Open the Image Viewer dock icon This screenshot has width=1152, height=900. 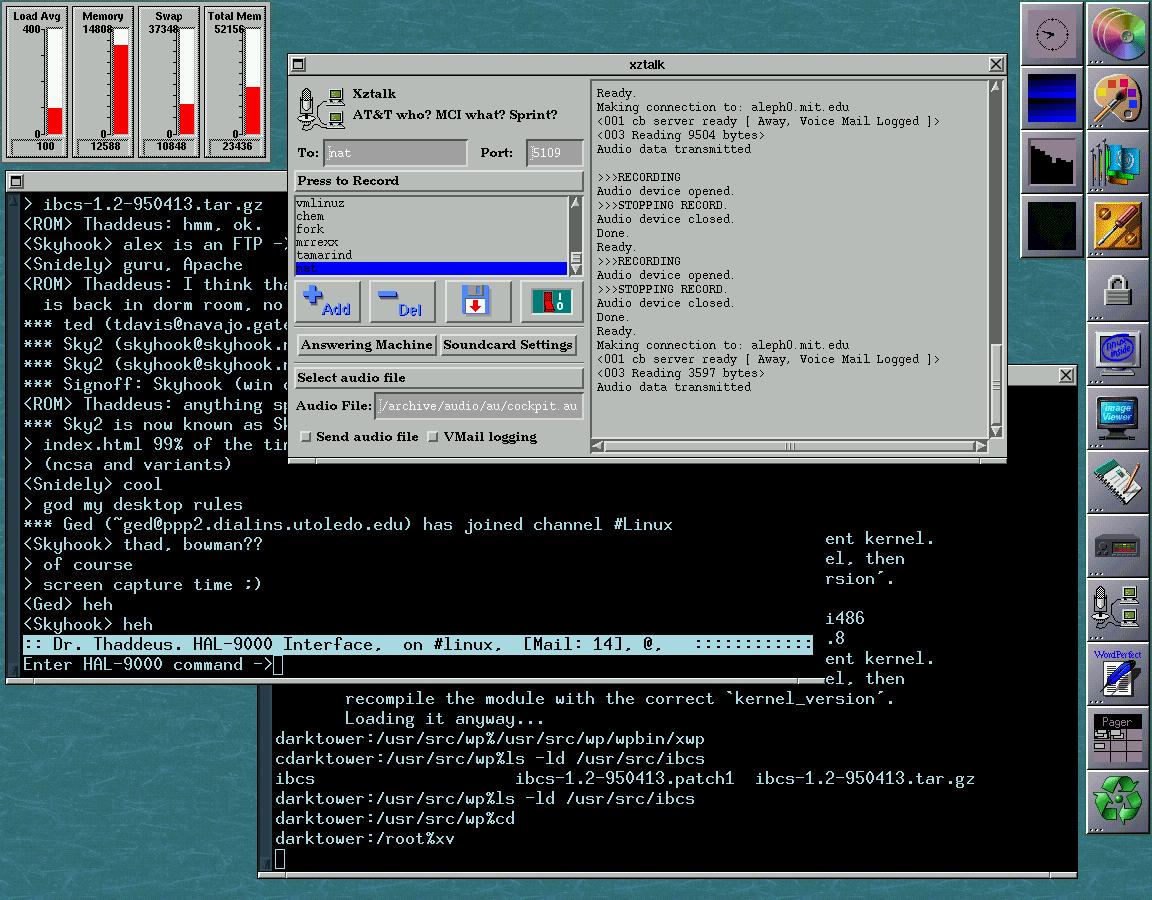coord(1116,418)
